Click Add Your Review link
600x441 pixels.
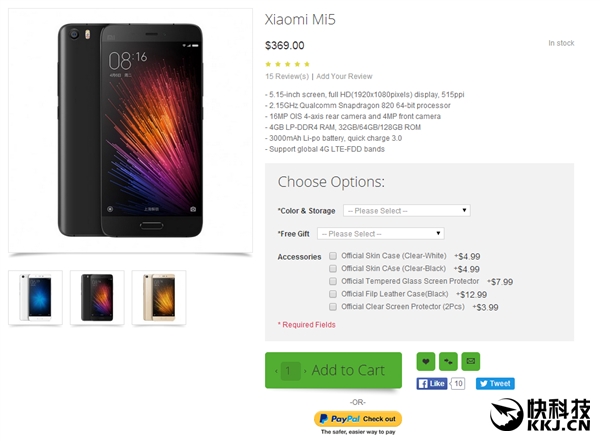tap(344, 76)
